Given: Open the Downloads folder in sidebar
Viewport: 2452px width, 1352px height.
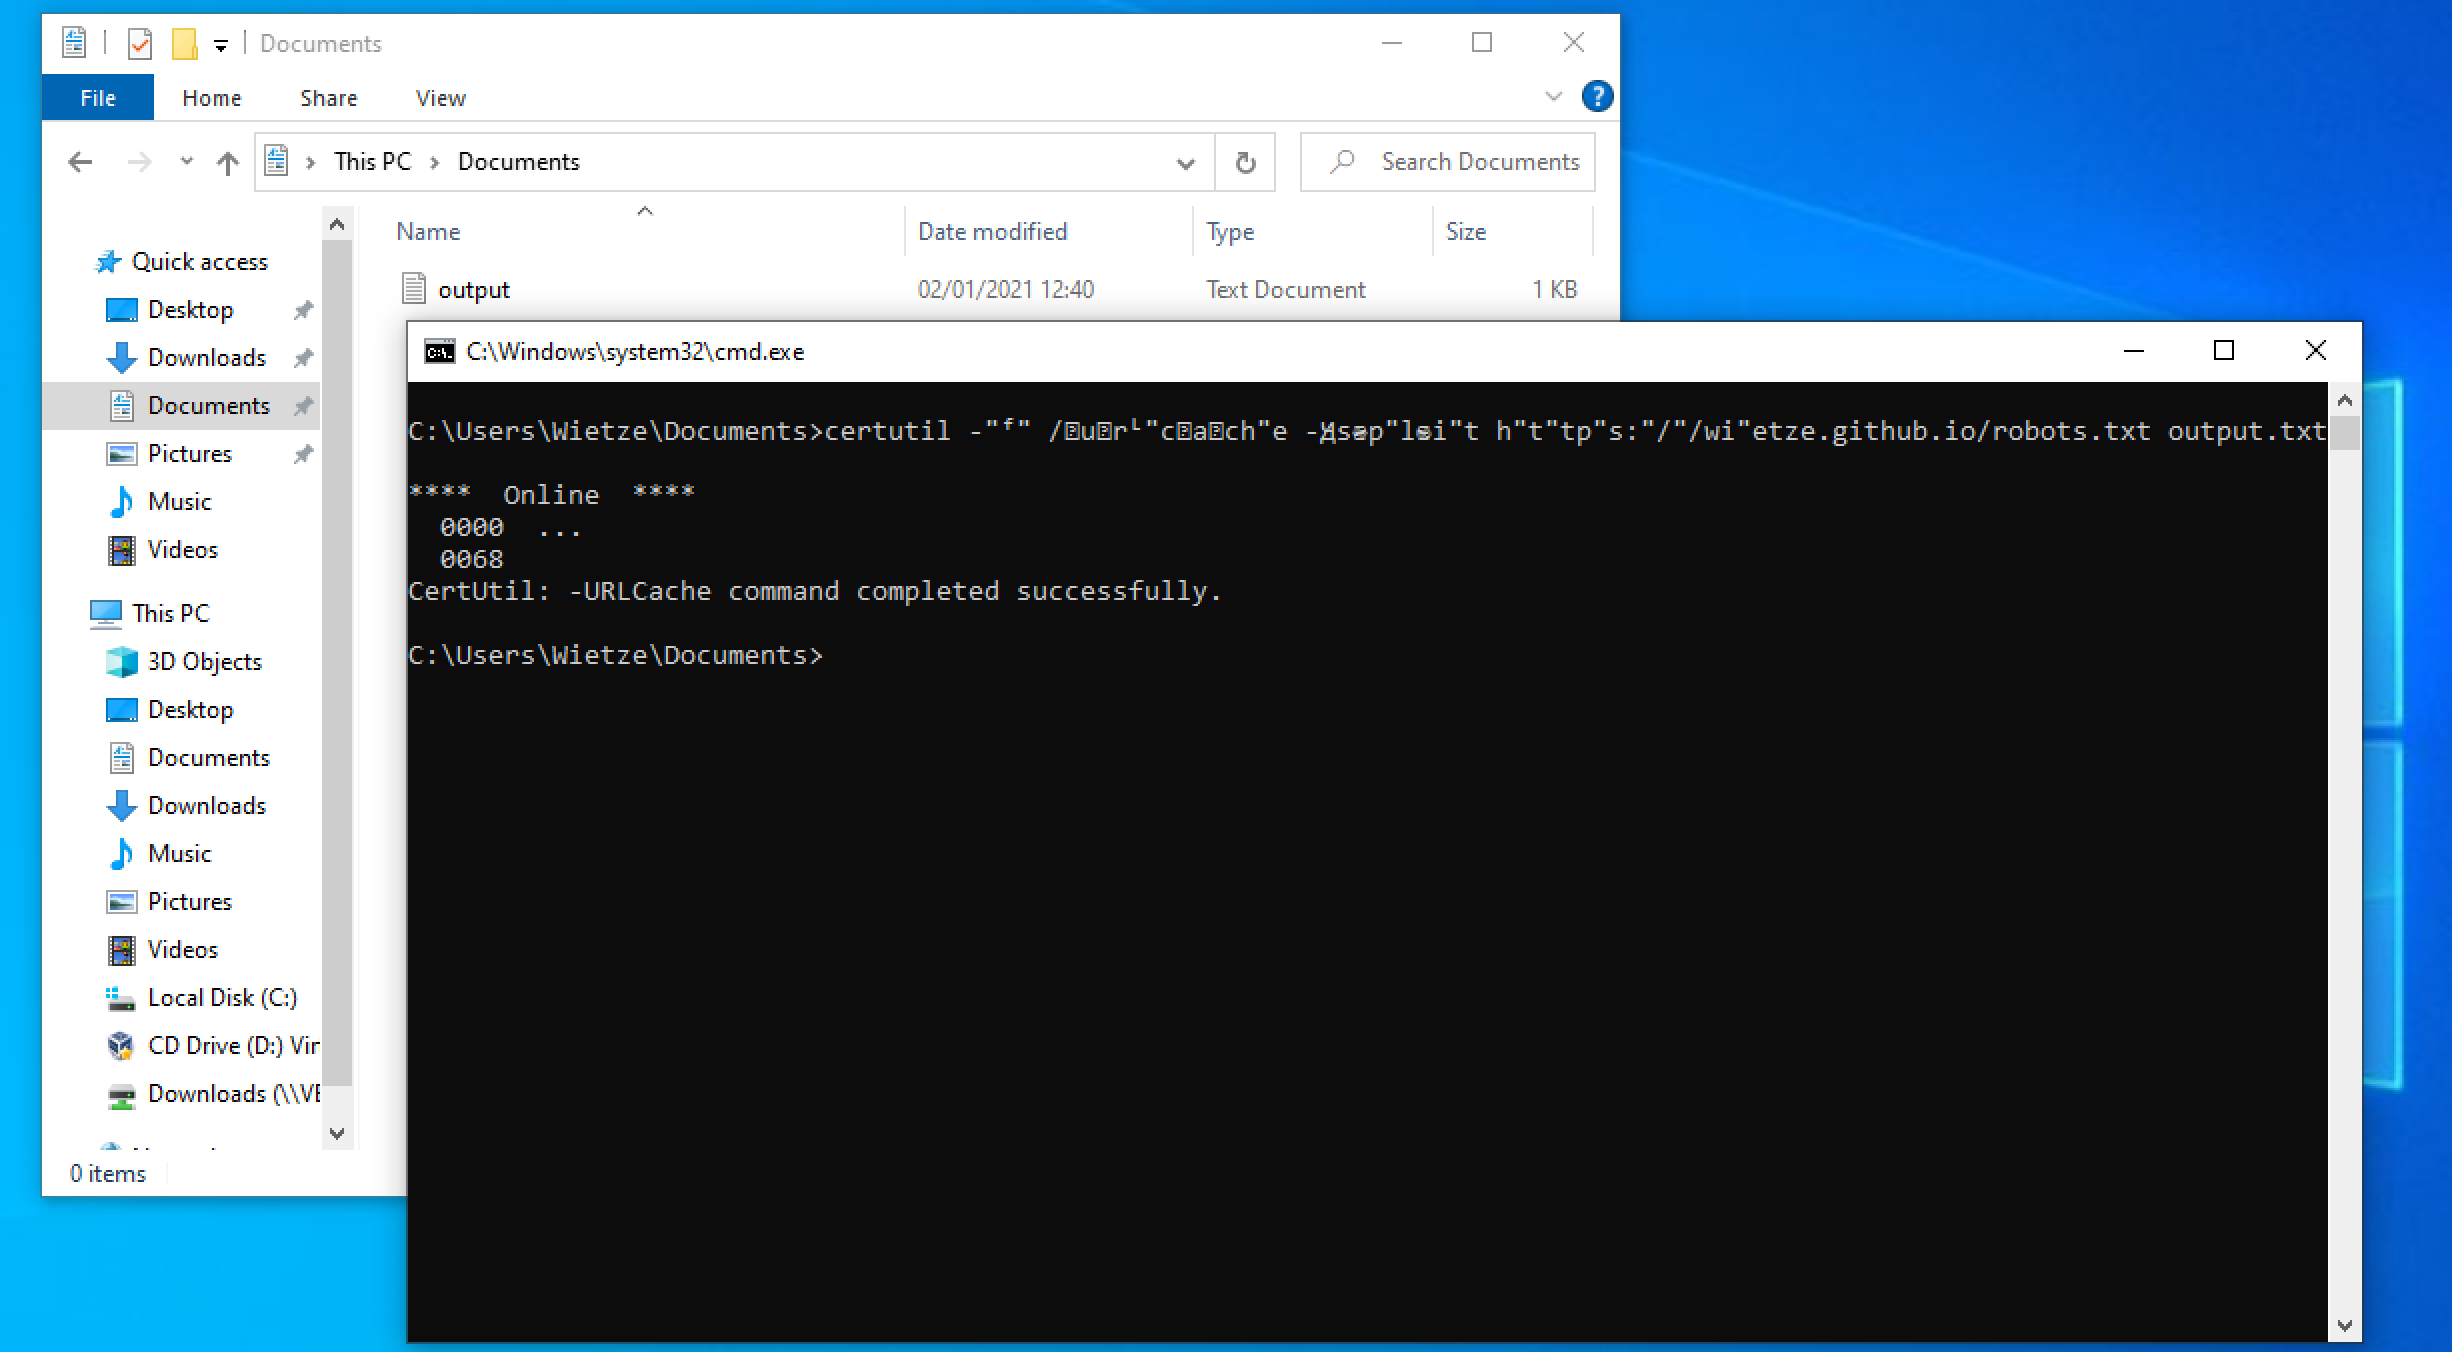Looking at the screenshot, I should coord(205,356).
